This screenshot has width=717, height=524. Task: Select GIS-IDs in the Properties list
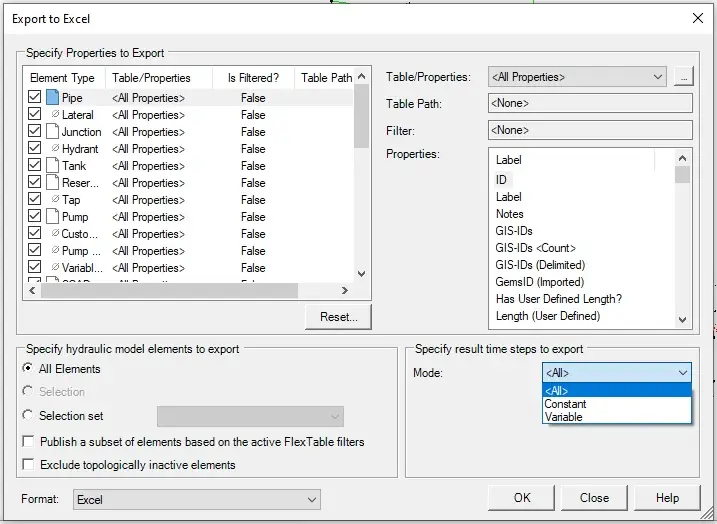(514, 231)
